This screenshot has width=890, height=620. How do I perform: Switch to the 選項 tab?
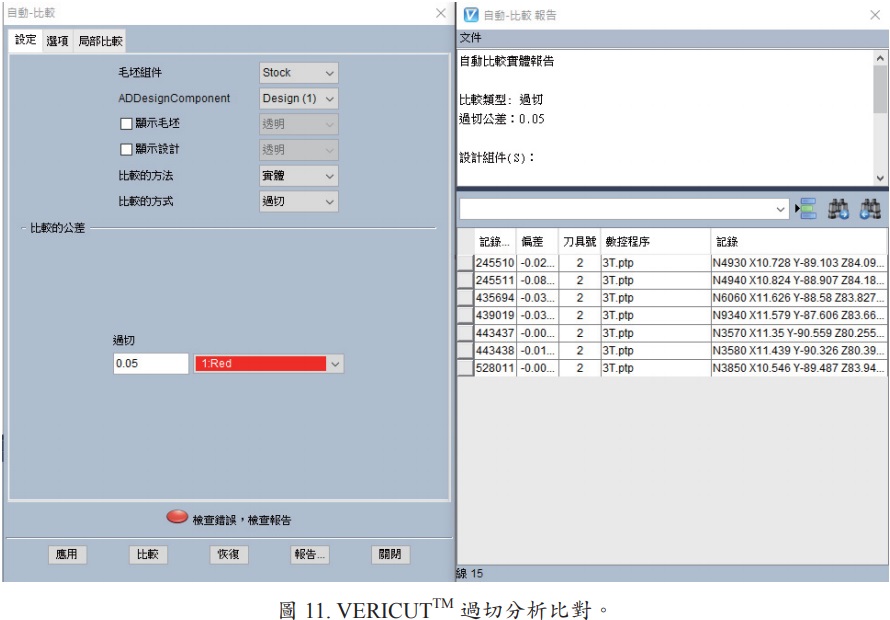point(57,41)
